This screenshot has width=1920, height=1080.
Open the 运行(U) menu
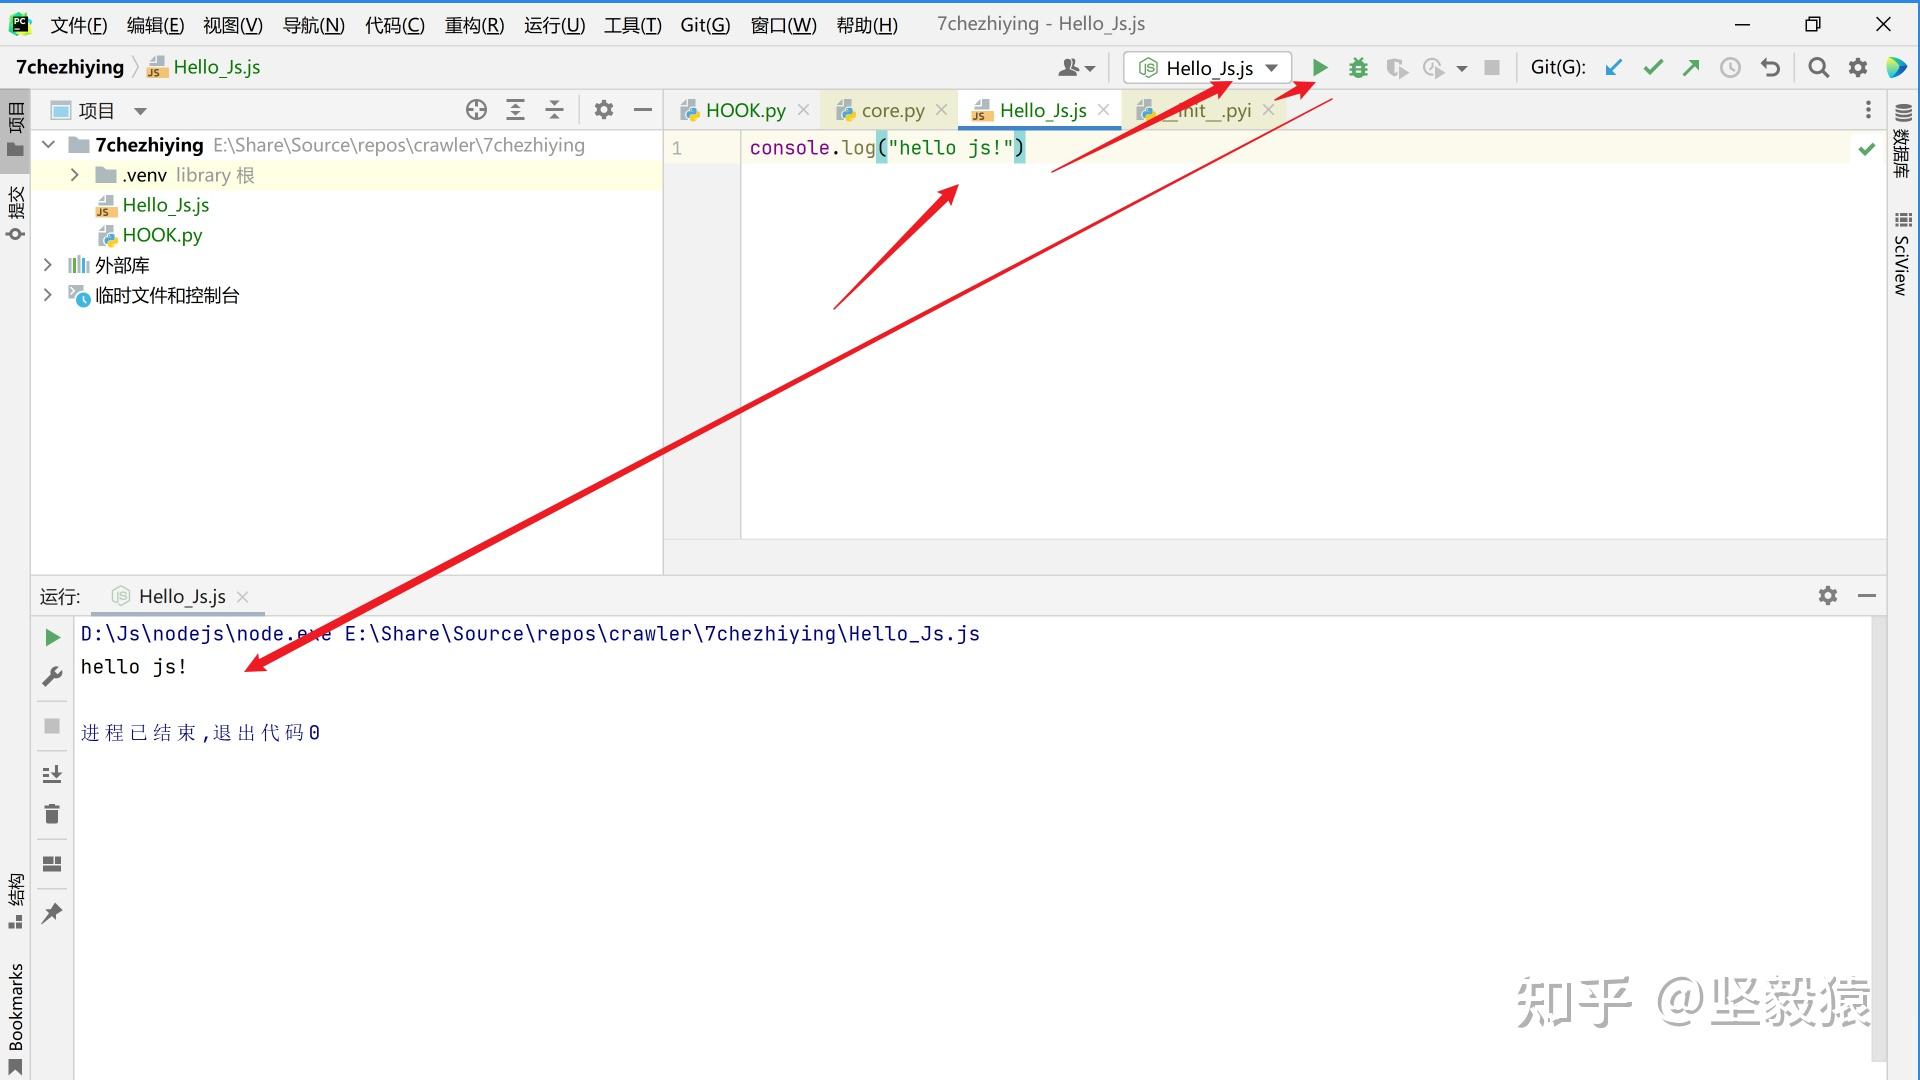(x=553, y=25)
